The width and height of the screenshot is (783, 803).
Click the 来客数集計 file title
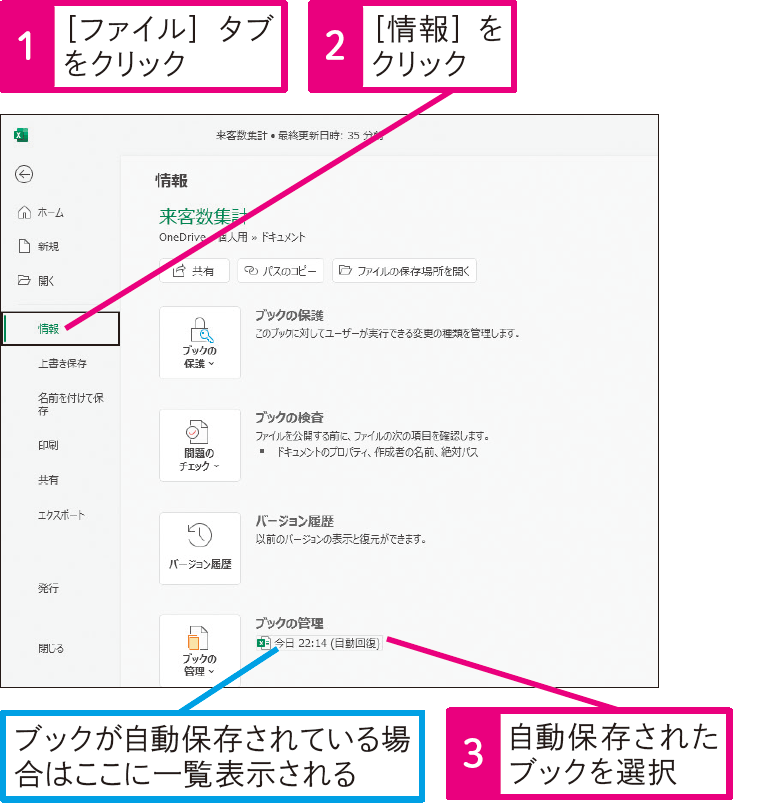pos(203,217)
